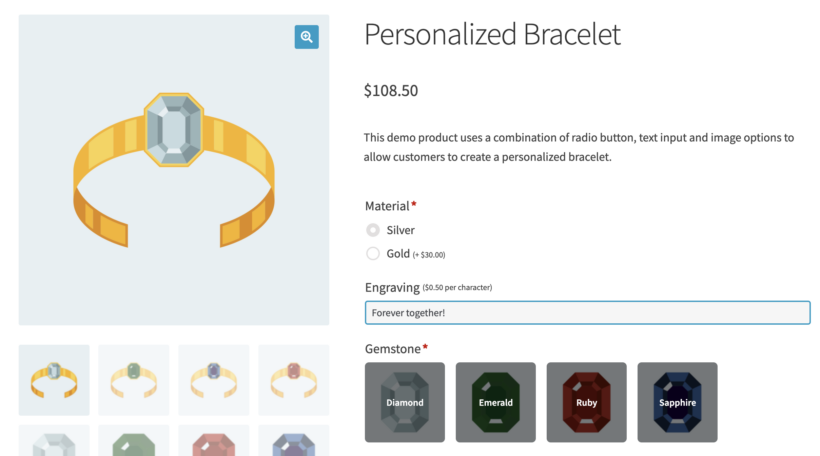View the red ruby bracelet thumbnail
The image size is (820, 456).
tap(293, 380)
